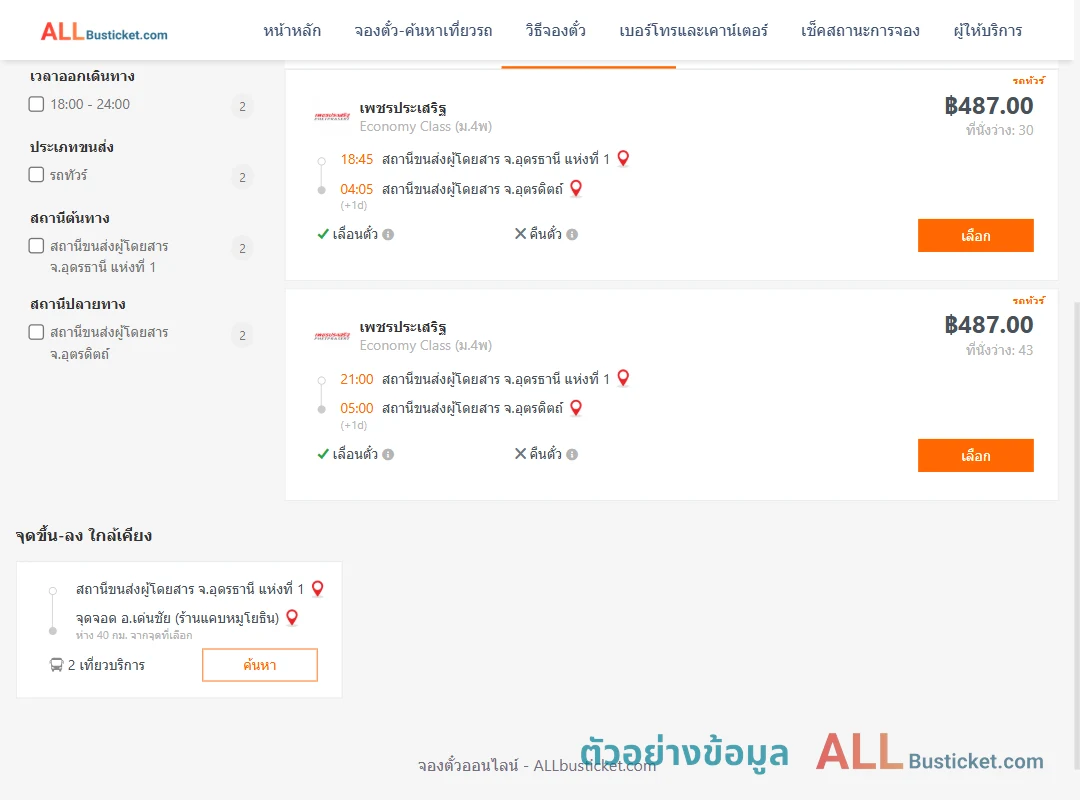This screenshot has width=1080, height=800.
Task: Go to หน้าหลัก in the navigation
Action: pyautogui.click(x=292, y=30)
